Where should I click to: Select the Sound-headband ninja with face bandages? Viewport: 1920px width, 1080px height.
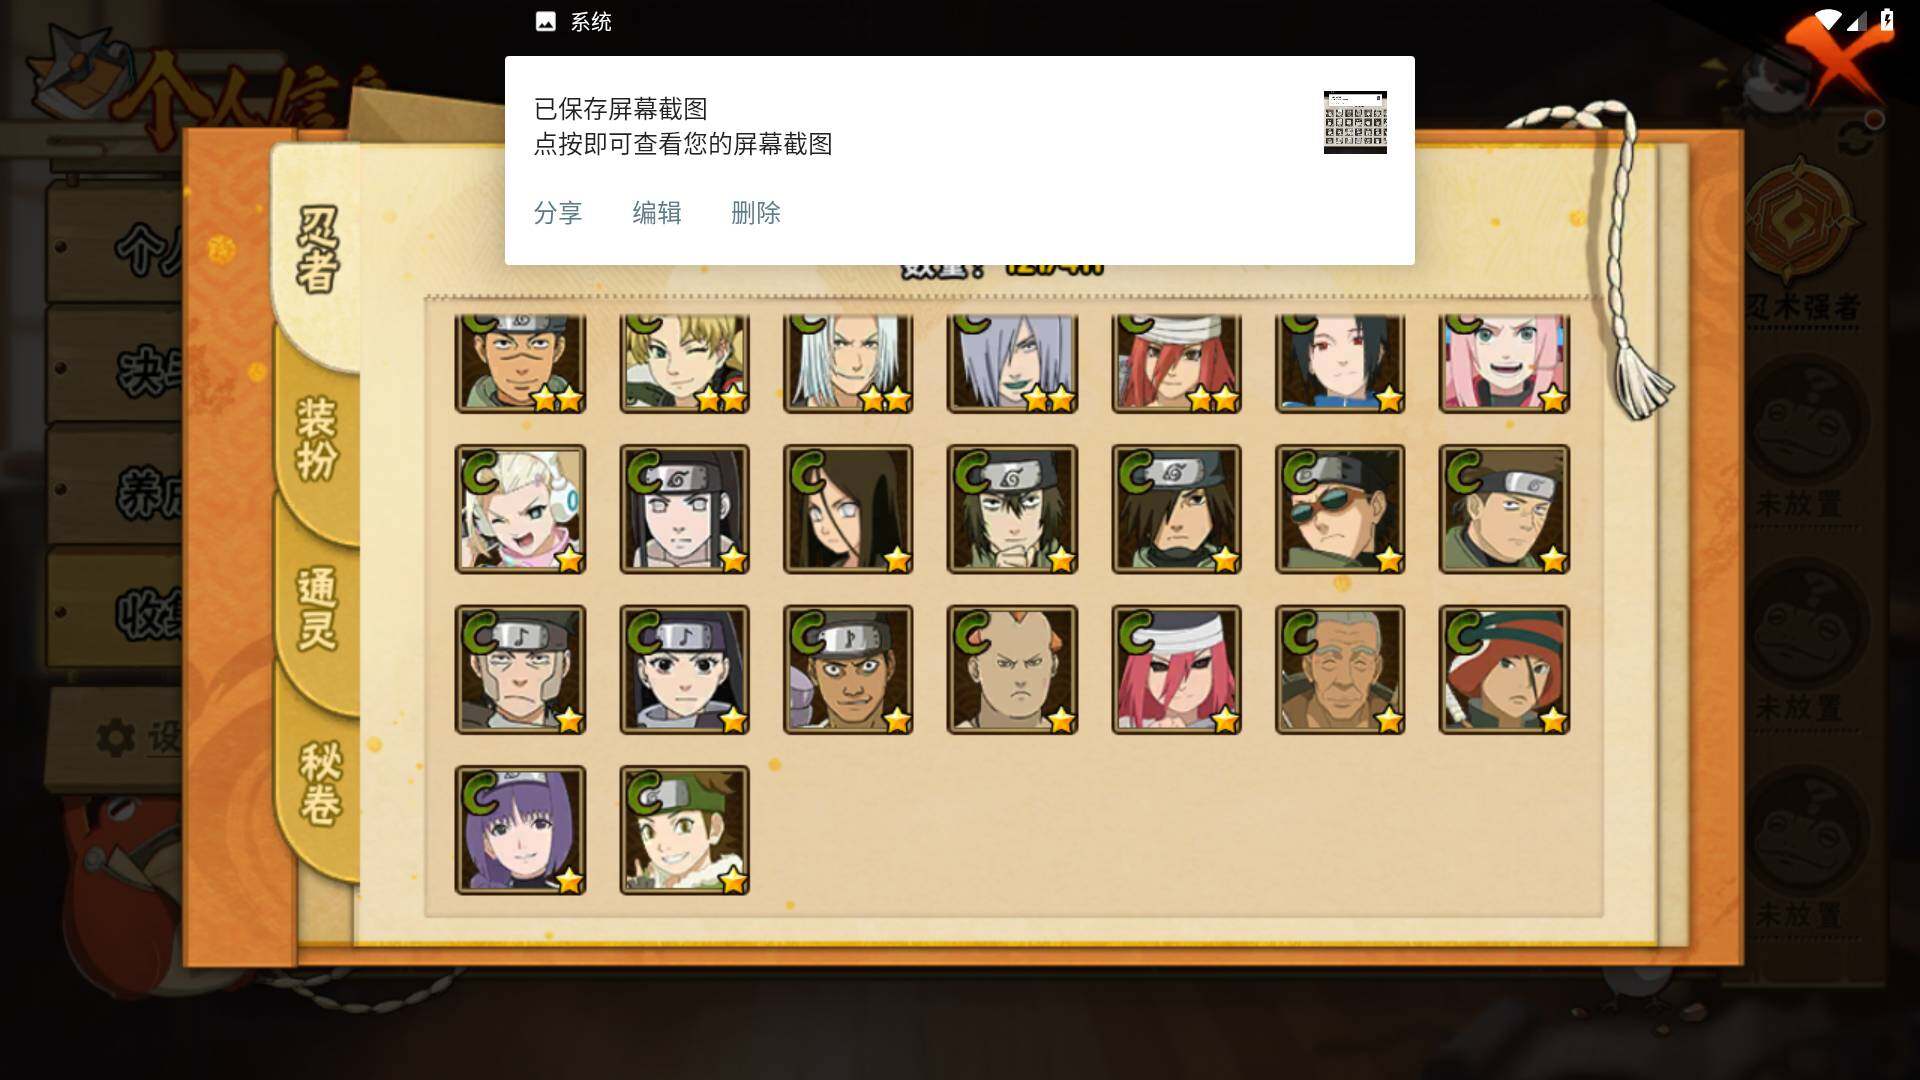(x=520, y=669)
